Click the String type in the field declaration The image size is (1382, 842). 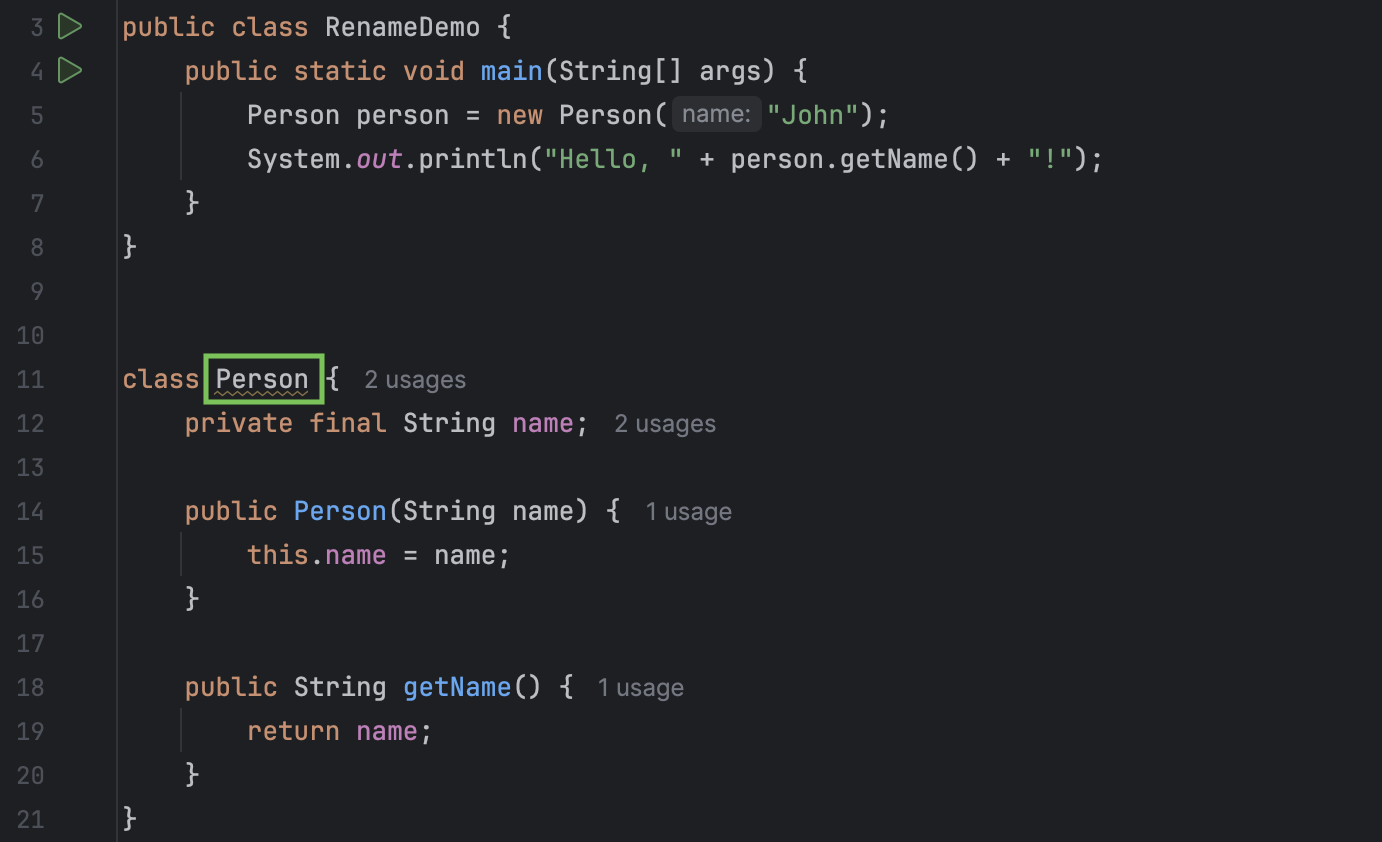(449, 423)
